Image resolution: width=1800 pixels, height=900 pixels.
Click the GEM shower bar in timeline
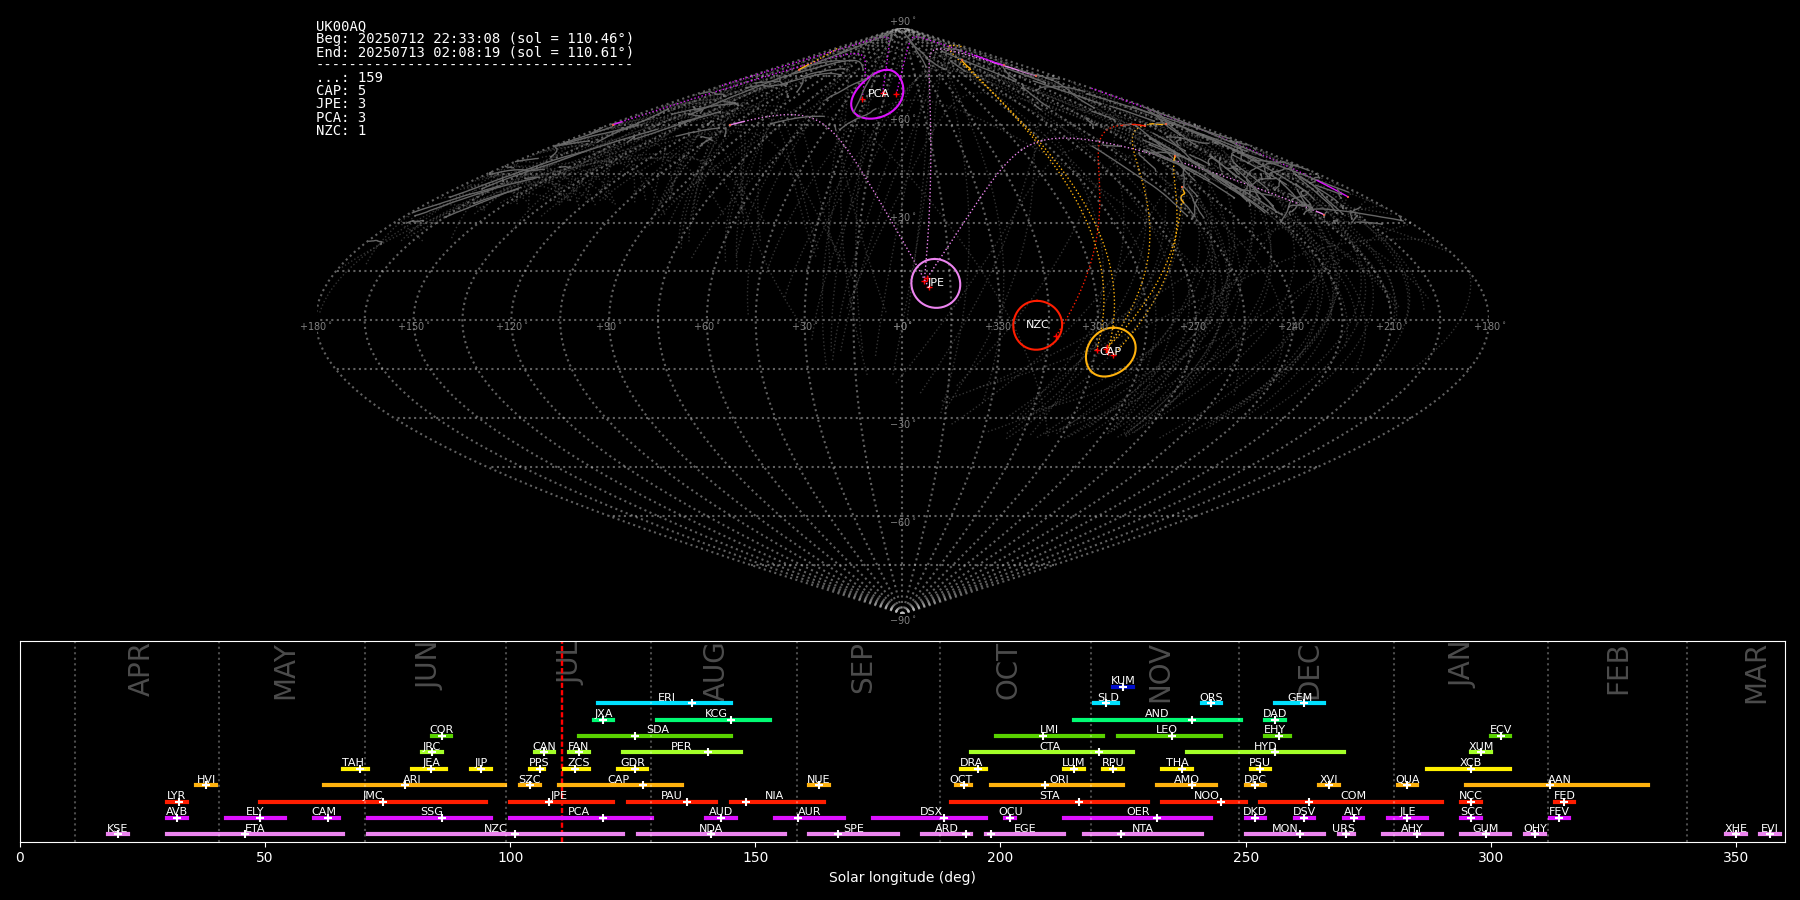tap(1299, 703)
